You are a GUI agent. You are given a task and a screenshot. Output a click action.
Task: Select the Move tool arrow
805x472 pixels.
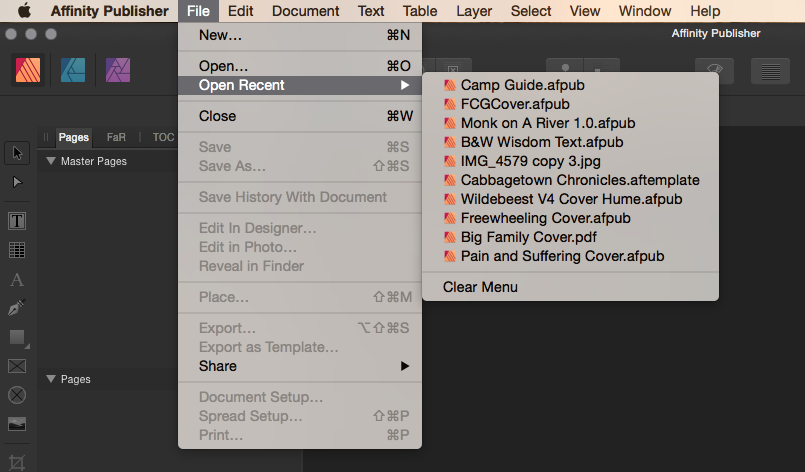(x=17, y=153)
